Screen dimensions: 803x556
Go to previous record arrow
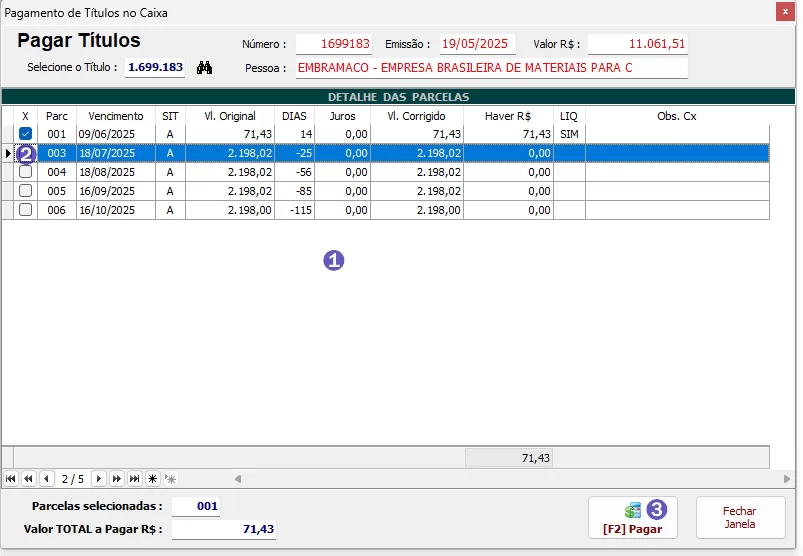click(x=45, y=479)
